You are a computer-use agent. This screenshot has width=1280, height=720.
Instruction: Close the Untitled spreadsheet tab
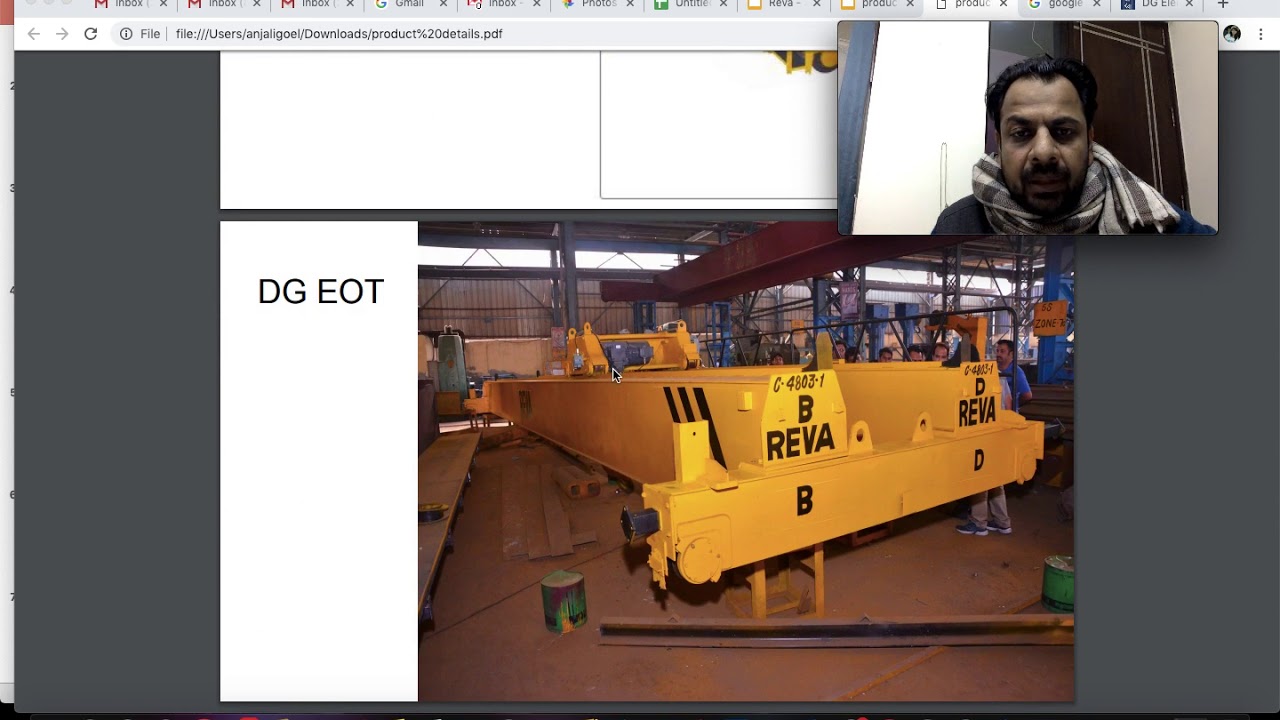pos(723,5)
